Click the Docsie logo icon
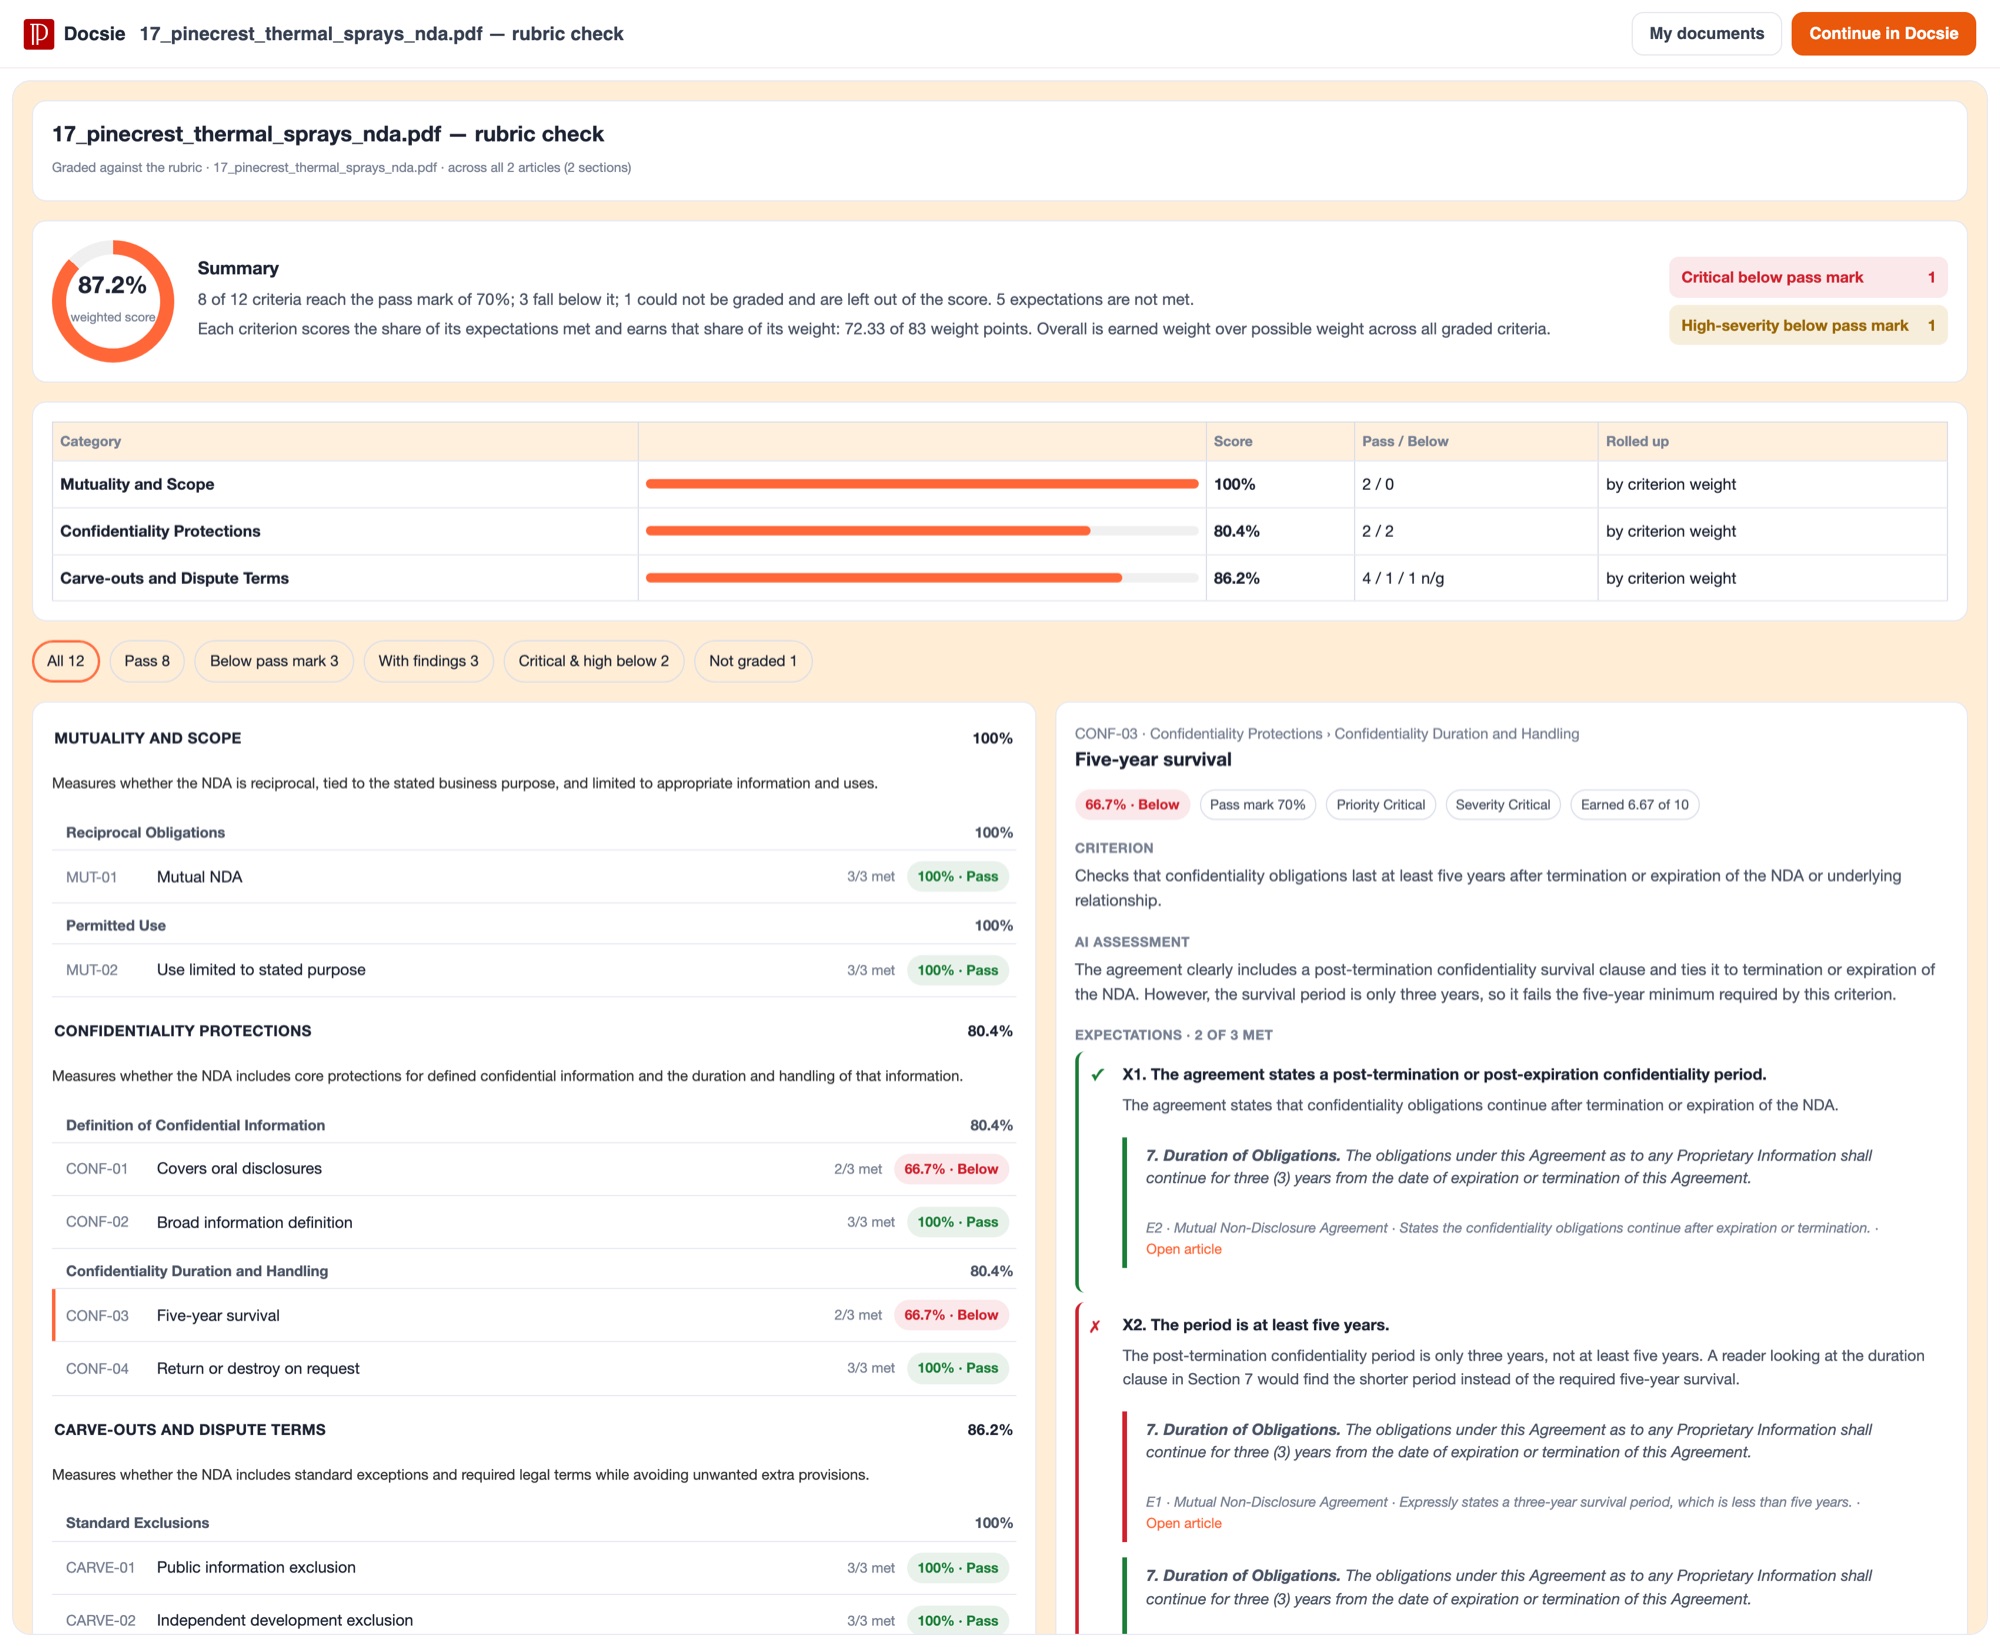 [39, 34]
